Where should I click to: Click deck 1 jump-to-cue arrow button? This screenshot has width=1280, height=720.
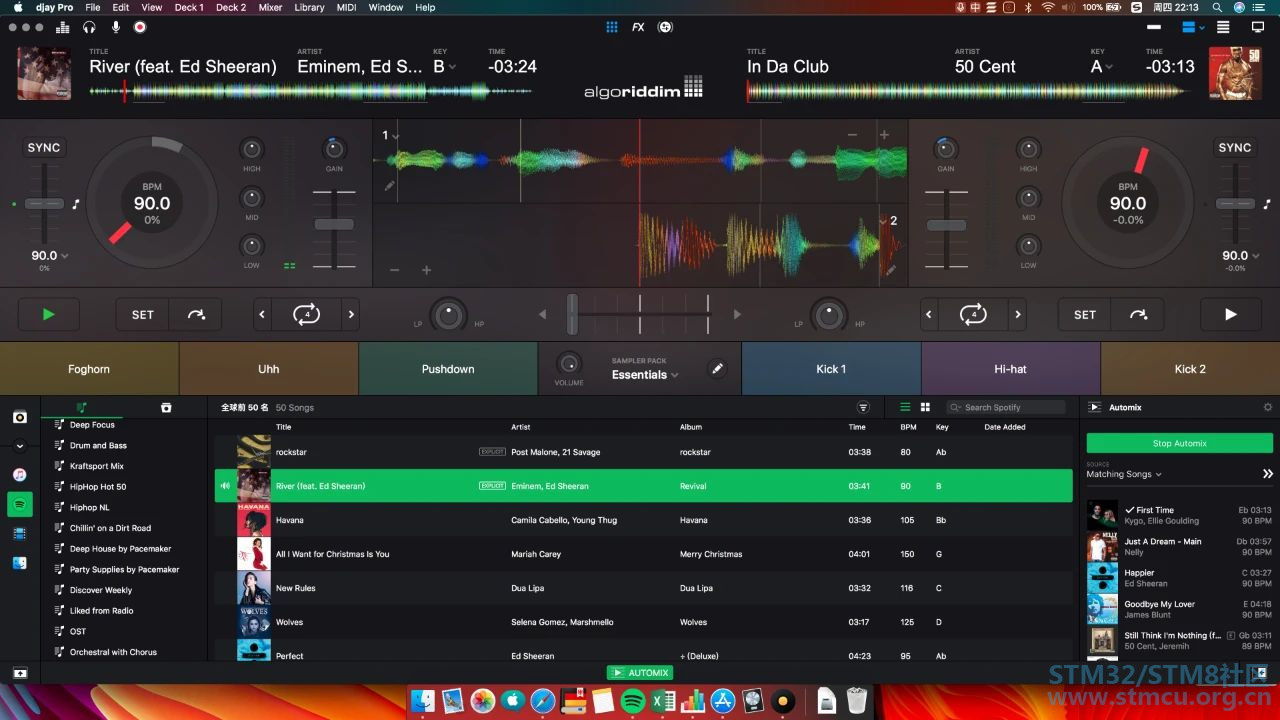click(196, 314)
